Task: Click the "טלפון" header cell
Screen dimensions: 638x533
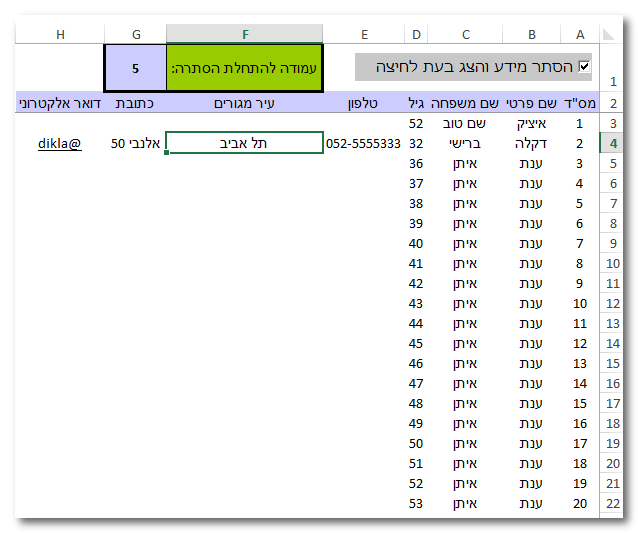Action: (364, 102)
